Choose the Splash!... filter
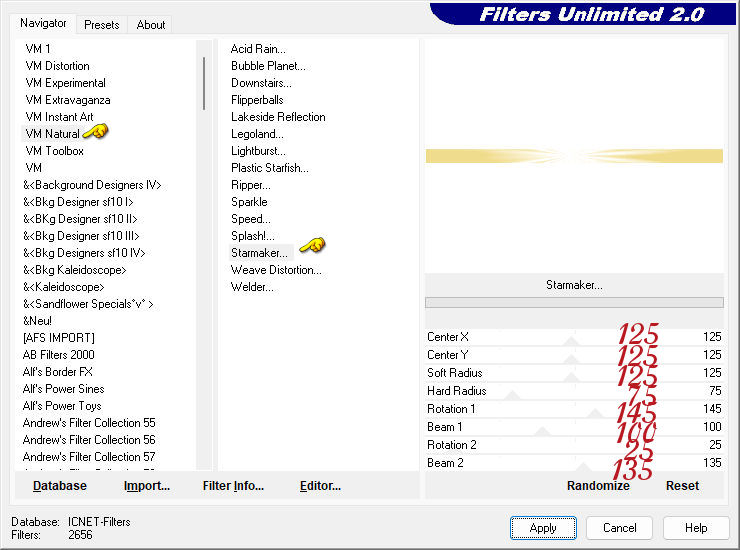Screen dimensions: 740x550 point(252,236)
